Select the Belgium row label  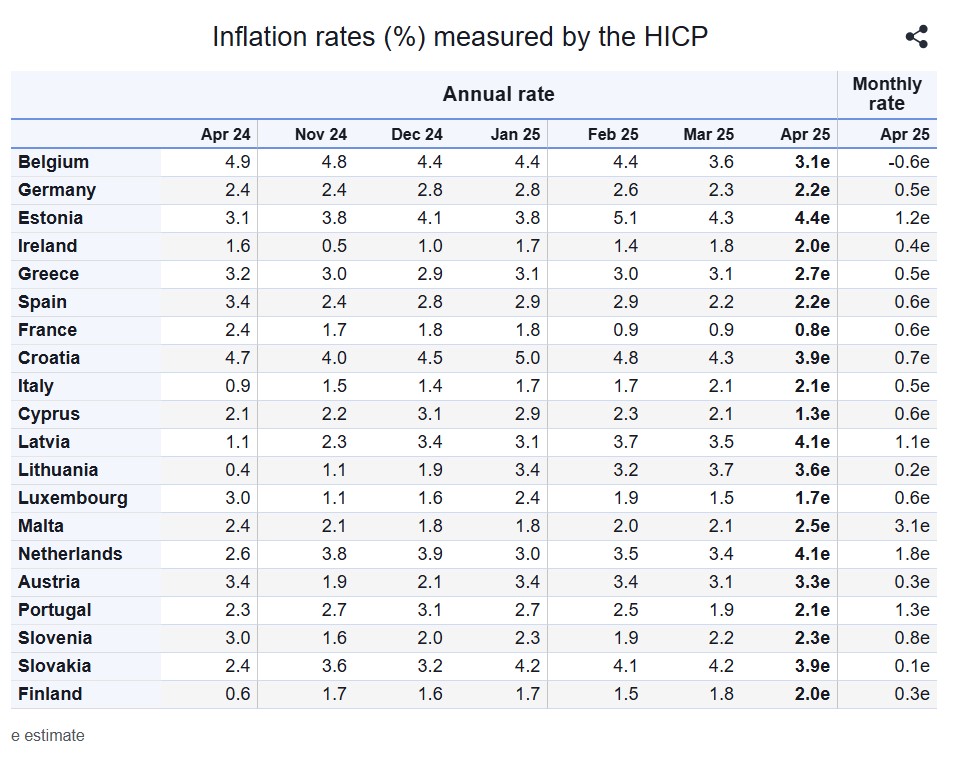click(x=53, y=162)
